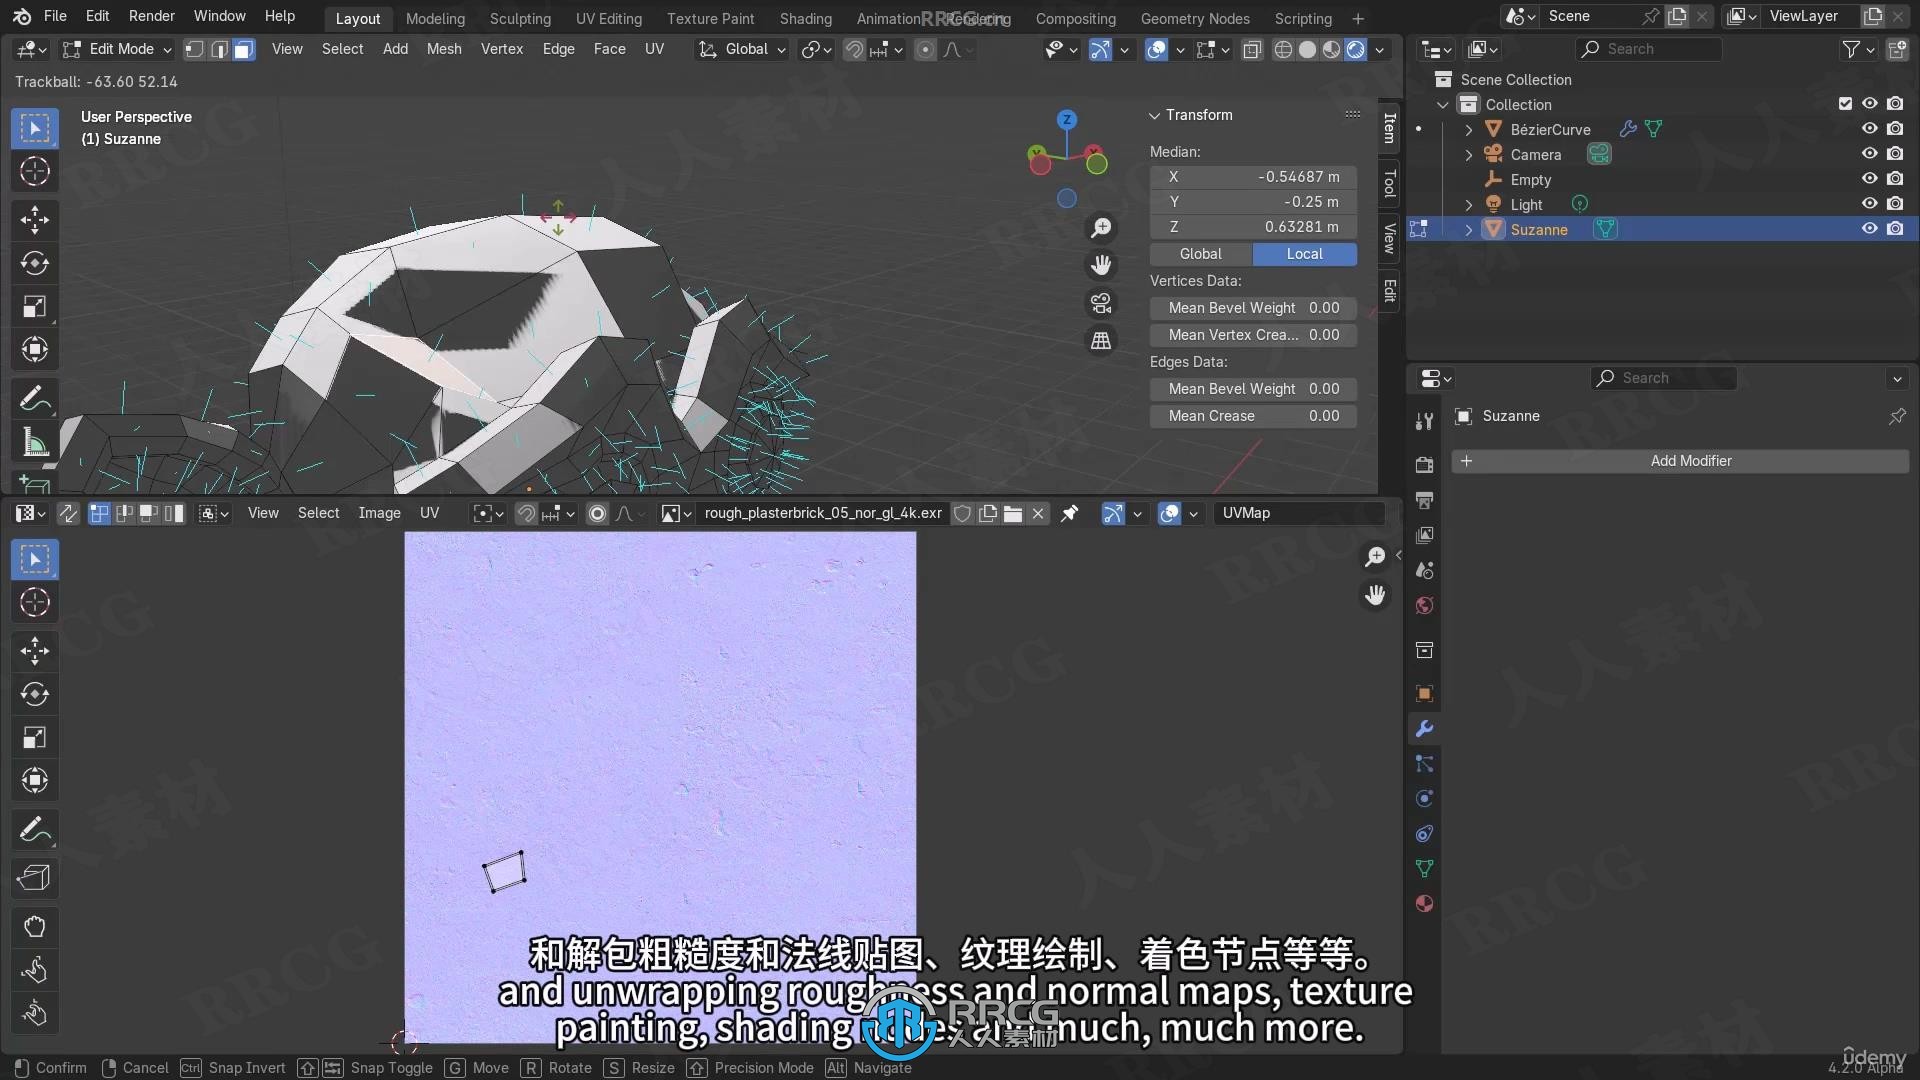Select the Annotate tool in UV editor

(35, 830)
